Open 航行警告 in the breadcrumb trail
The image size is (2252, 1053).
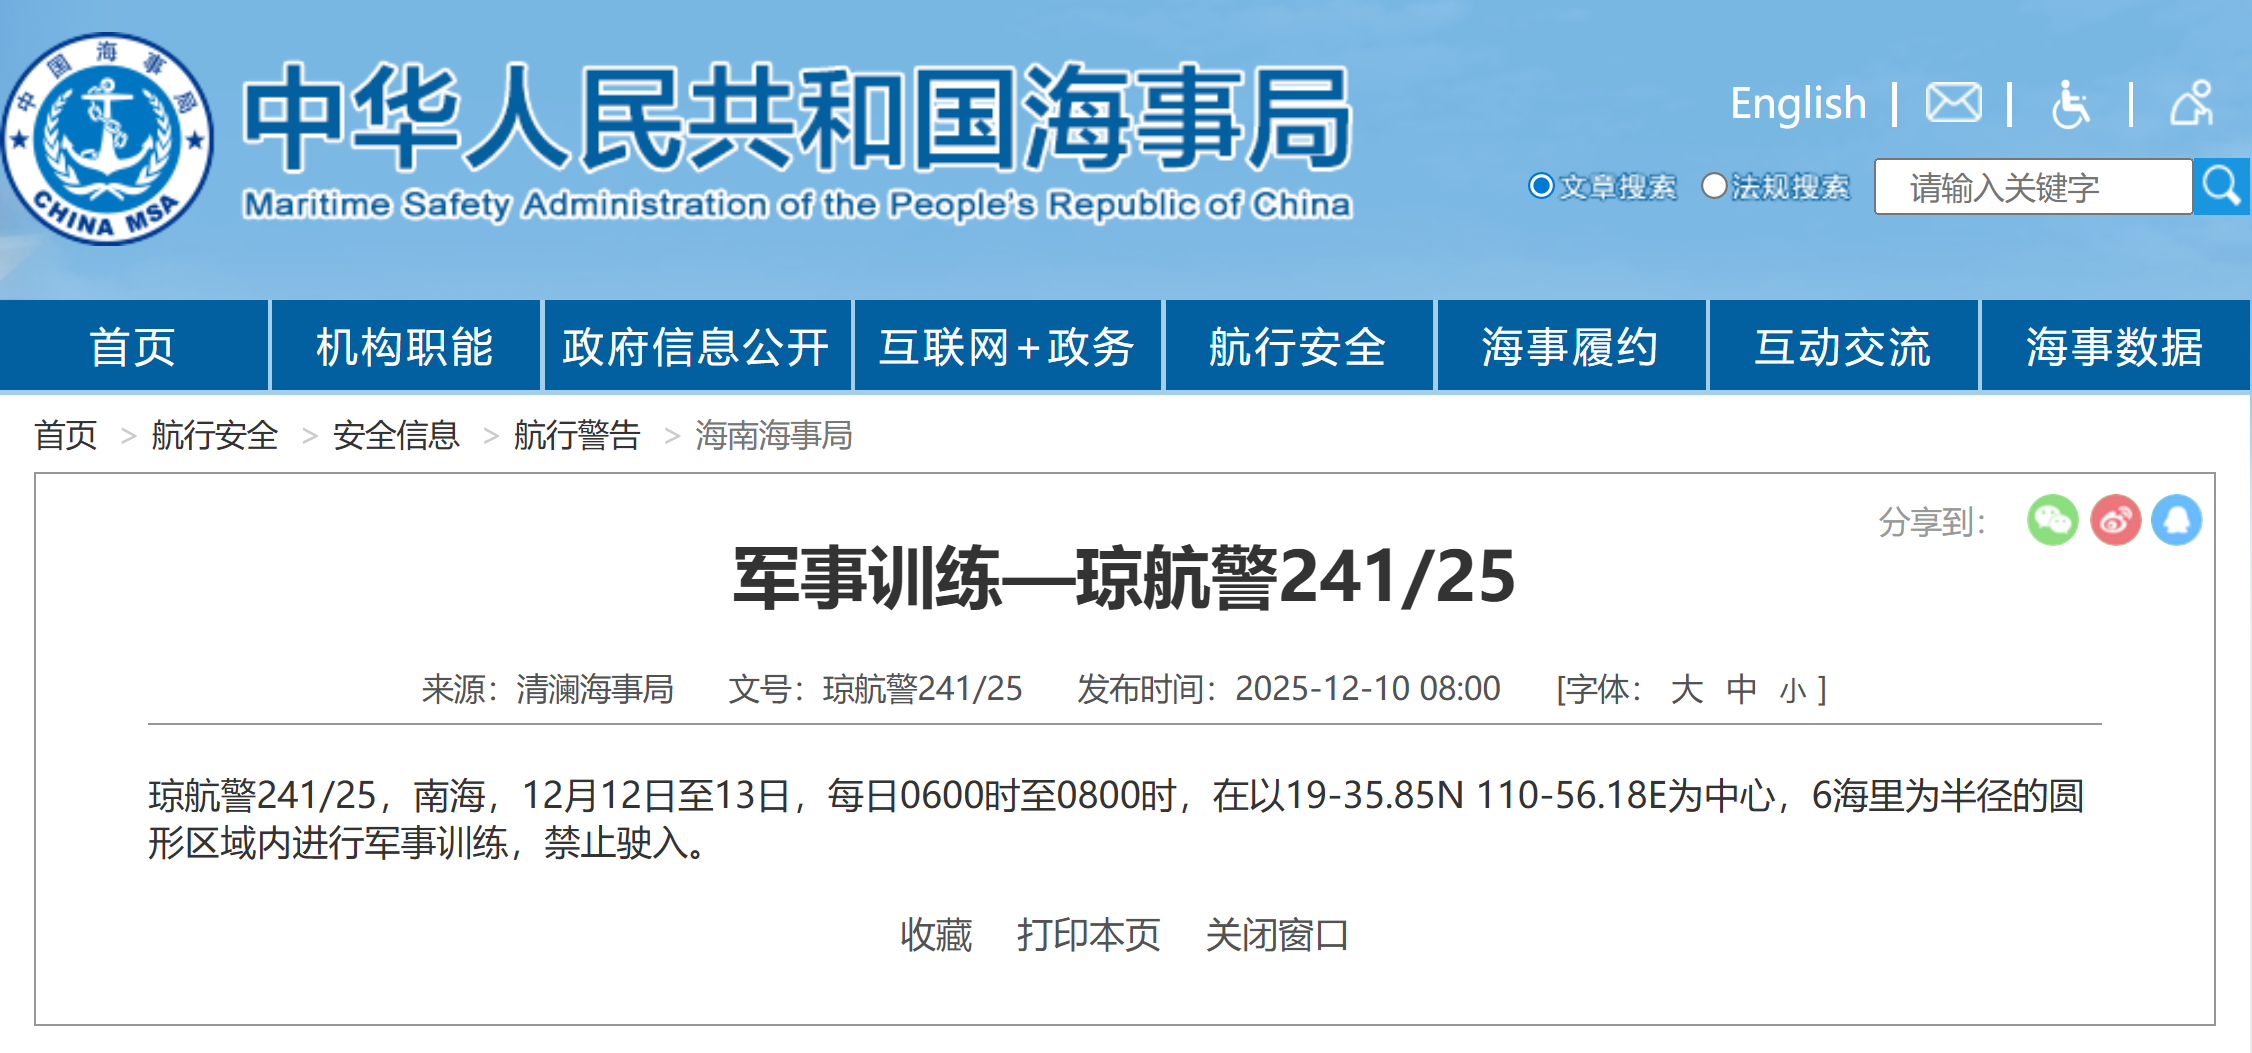(x=576, y=436)
